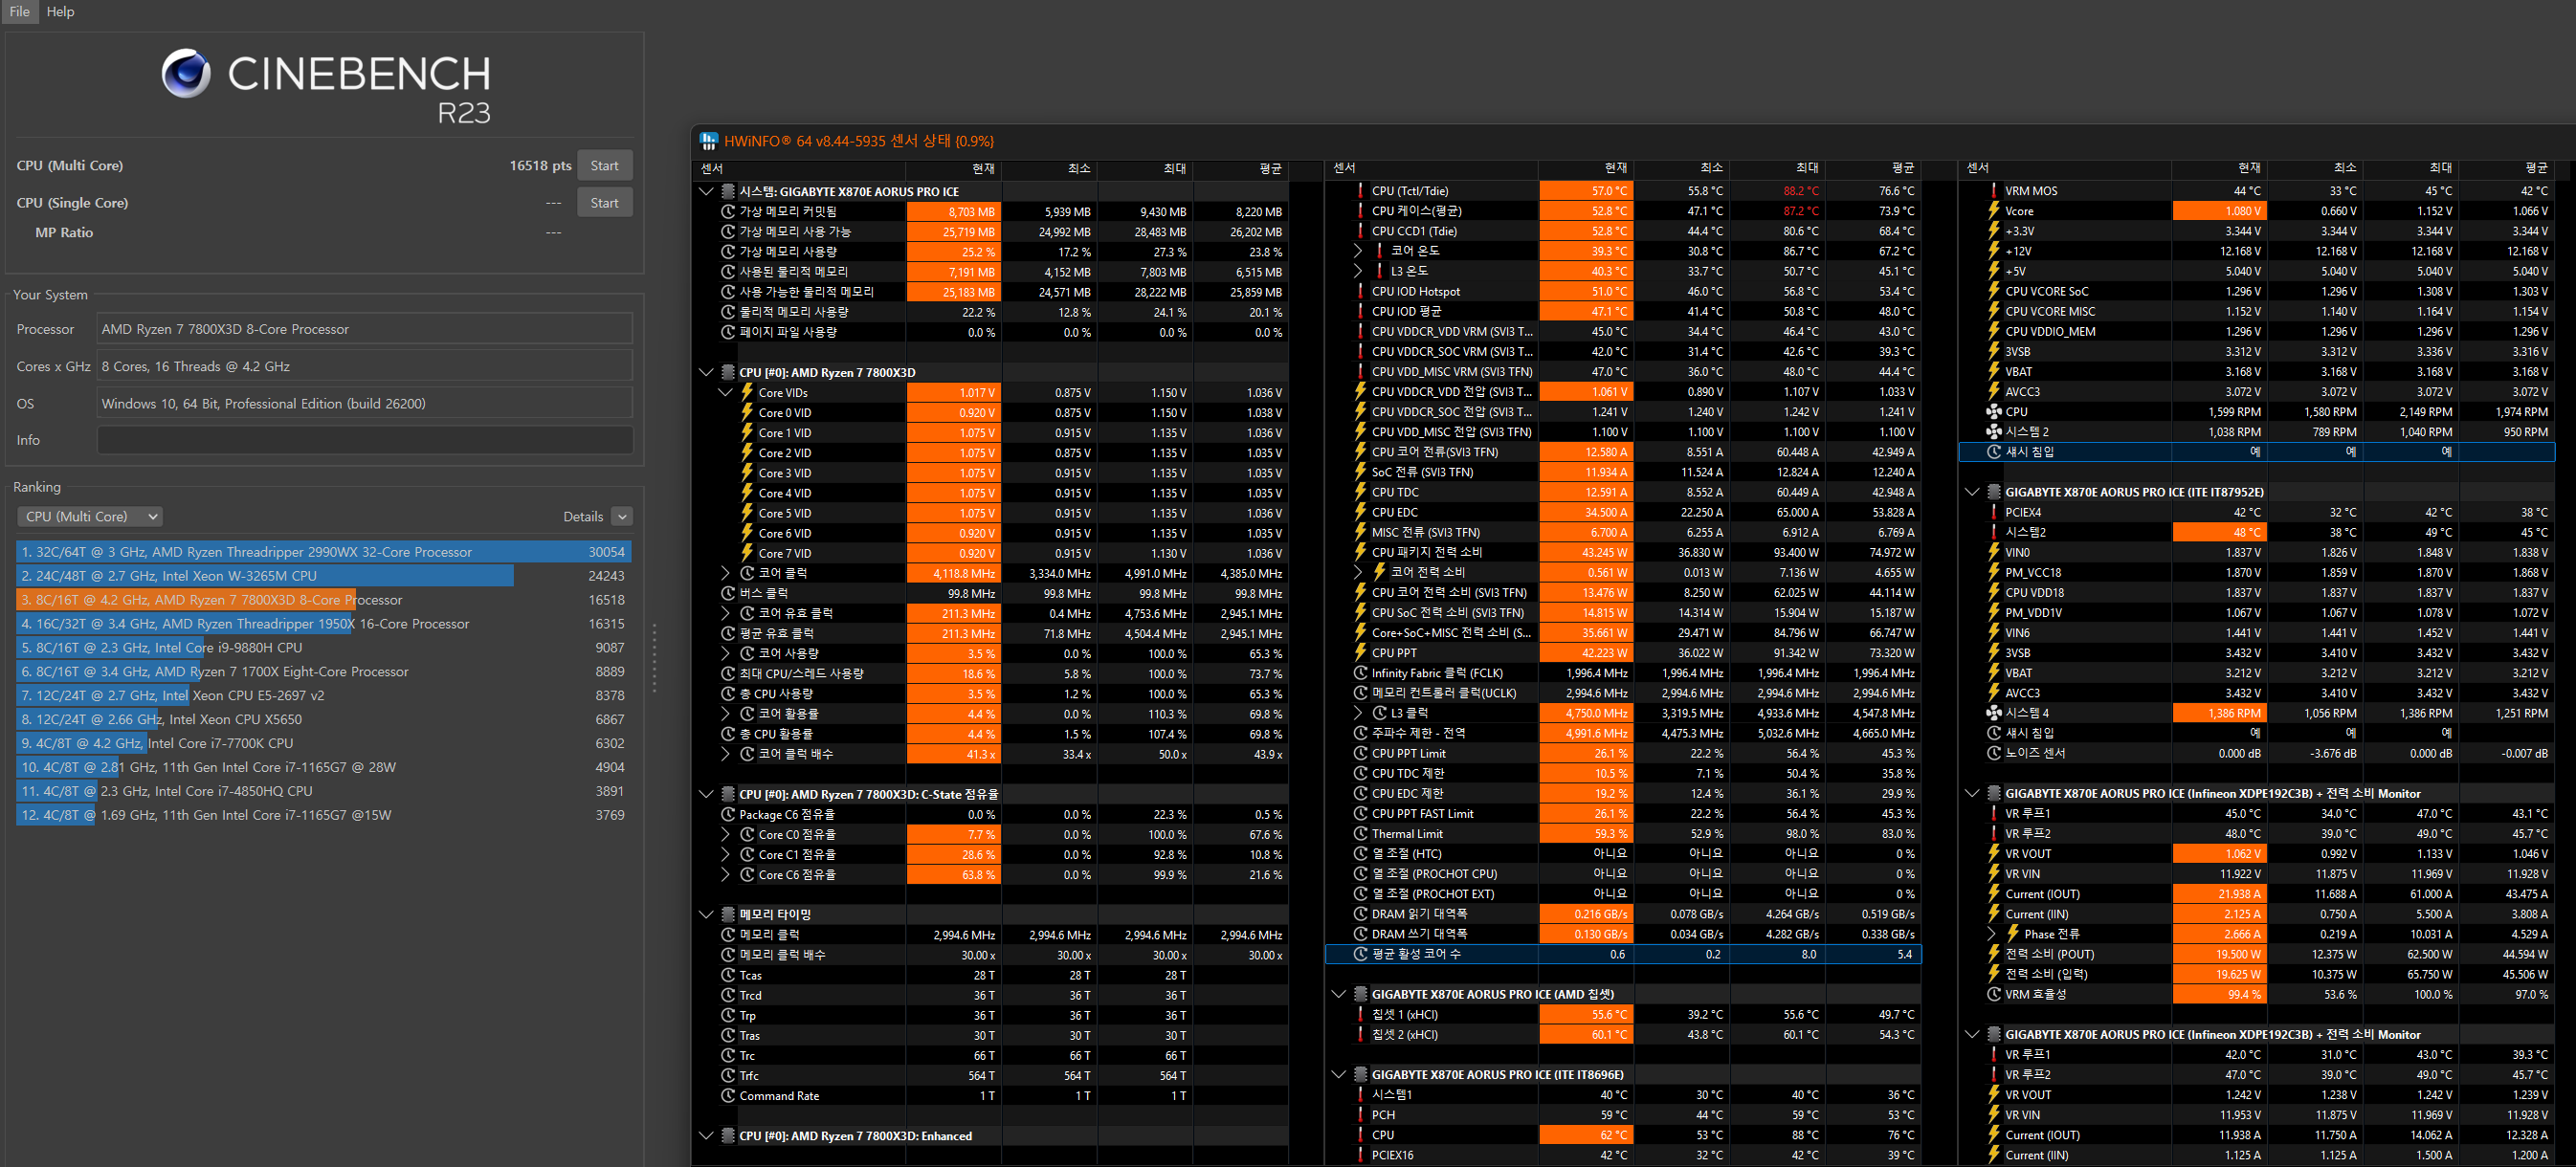Click the clock icon beside 페이지 파일 사용량
The width and height of the screenshot is (2576, 1167).
(728, 331)
